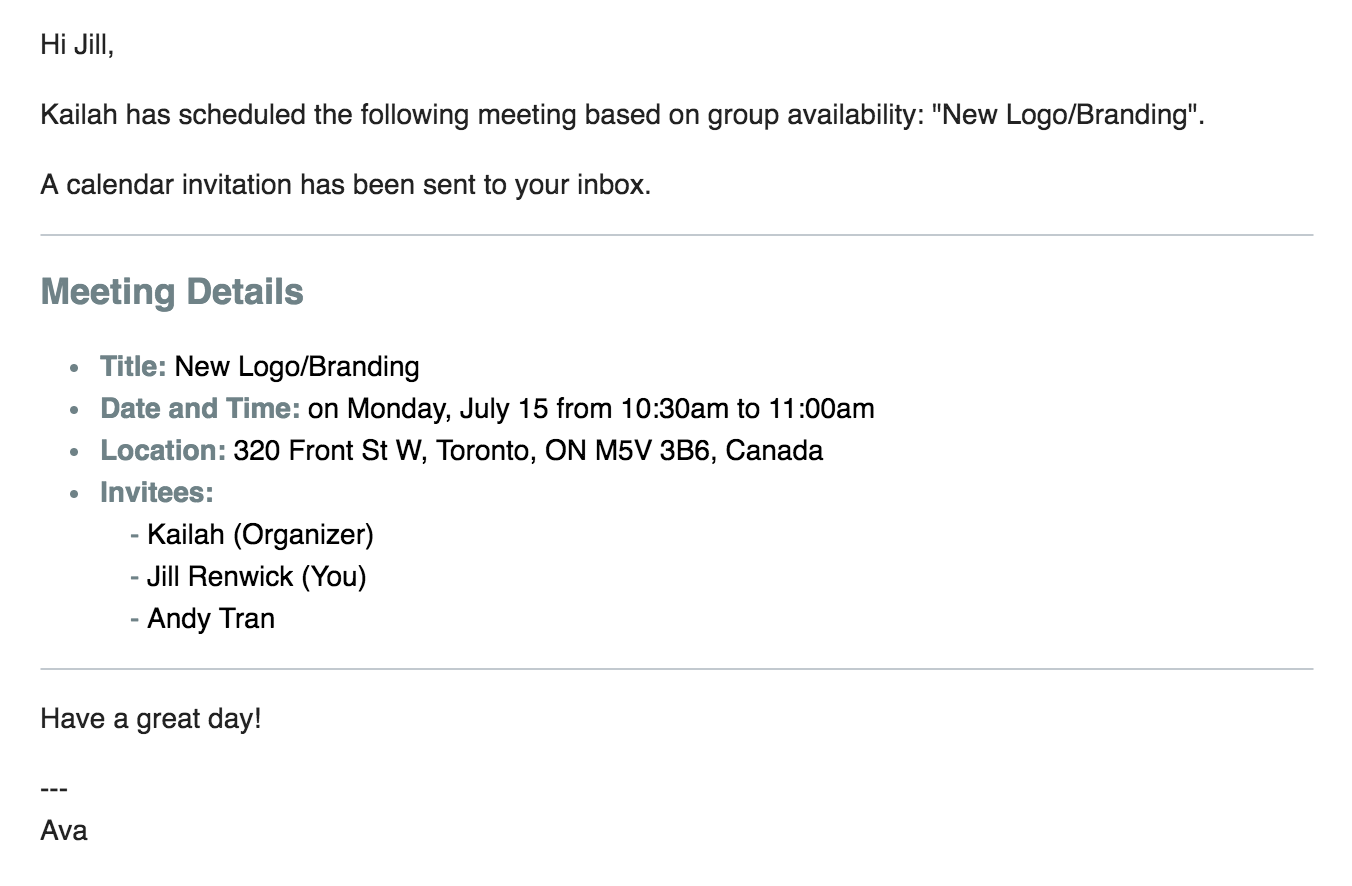Select the Meeting Details heading

coord(172,292)
